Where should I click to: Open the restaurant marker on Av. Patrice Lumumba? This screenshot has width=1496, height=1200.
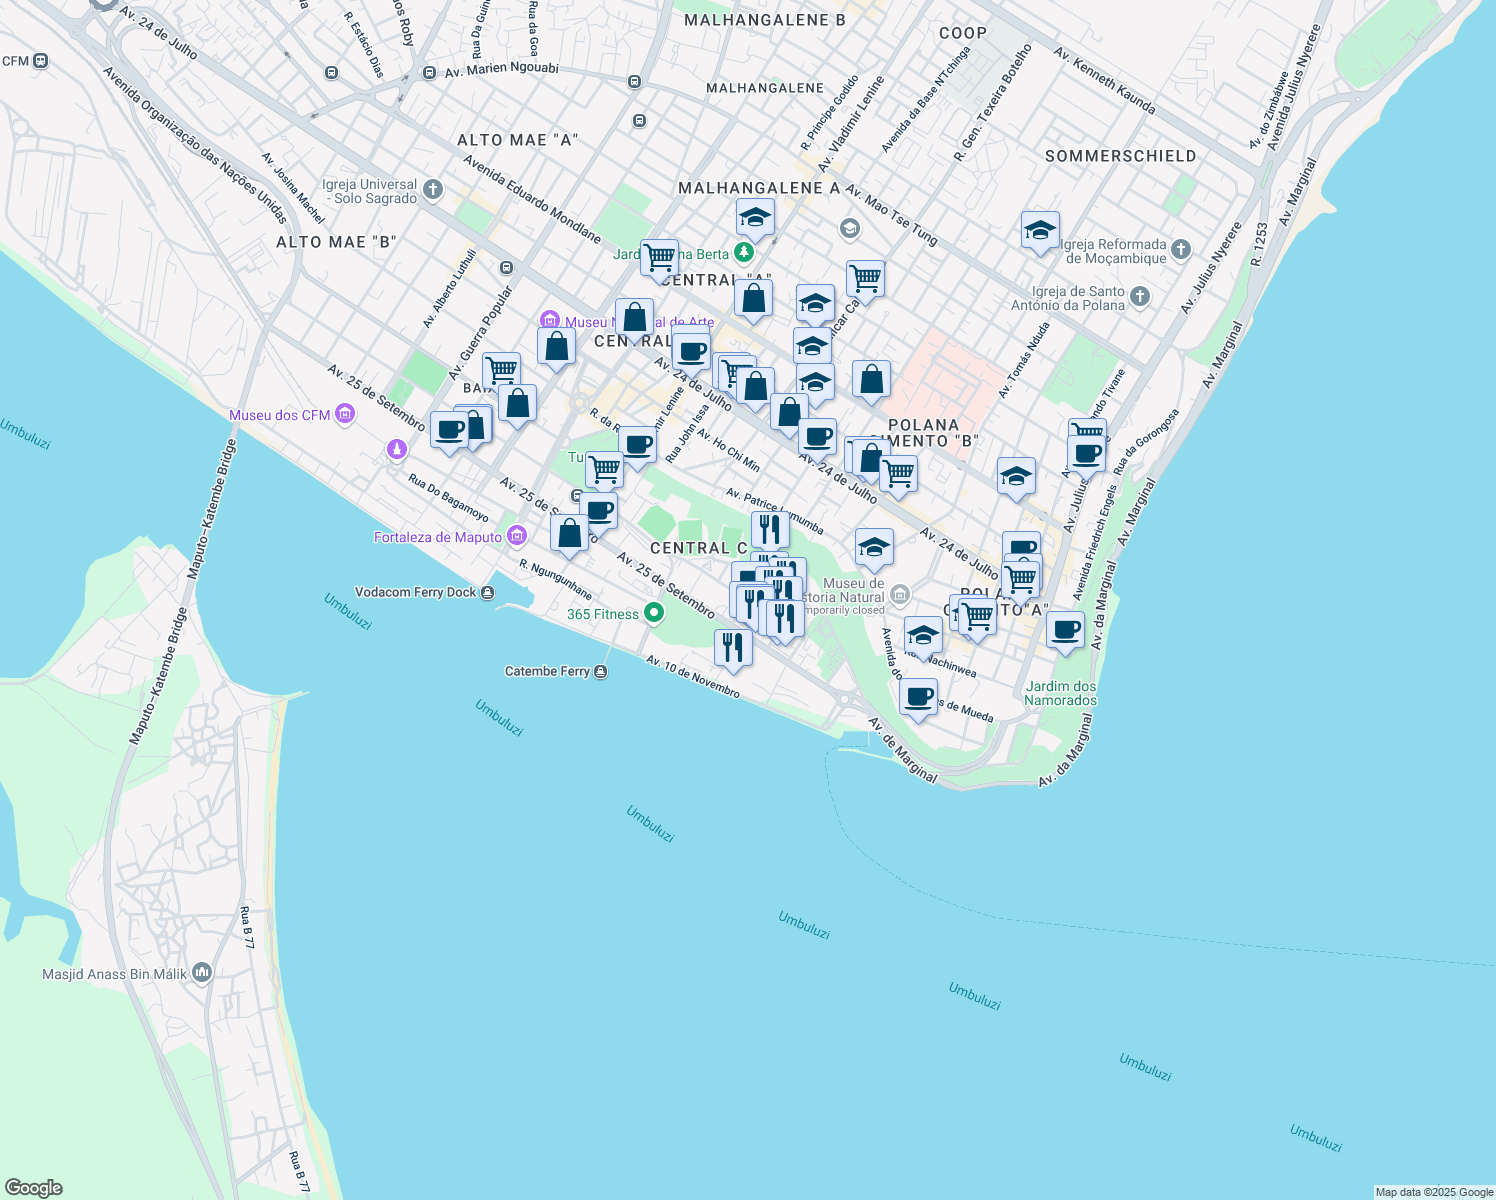pyautogui.click(x=770, y=529)
